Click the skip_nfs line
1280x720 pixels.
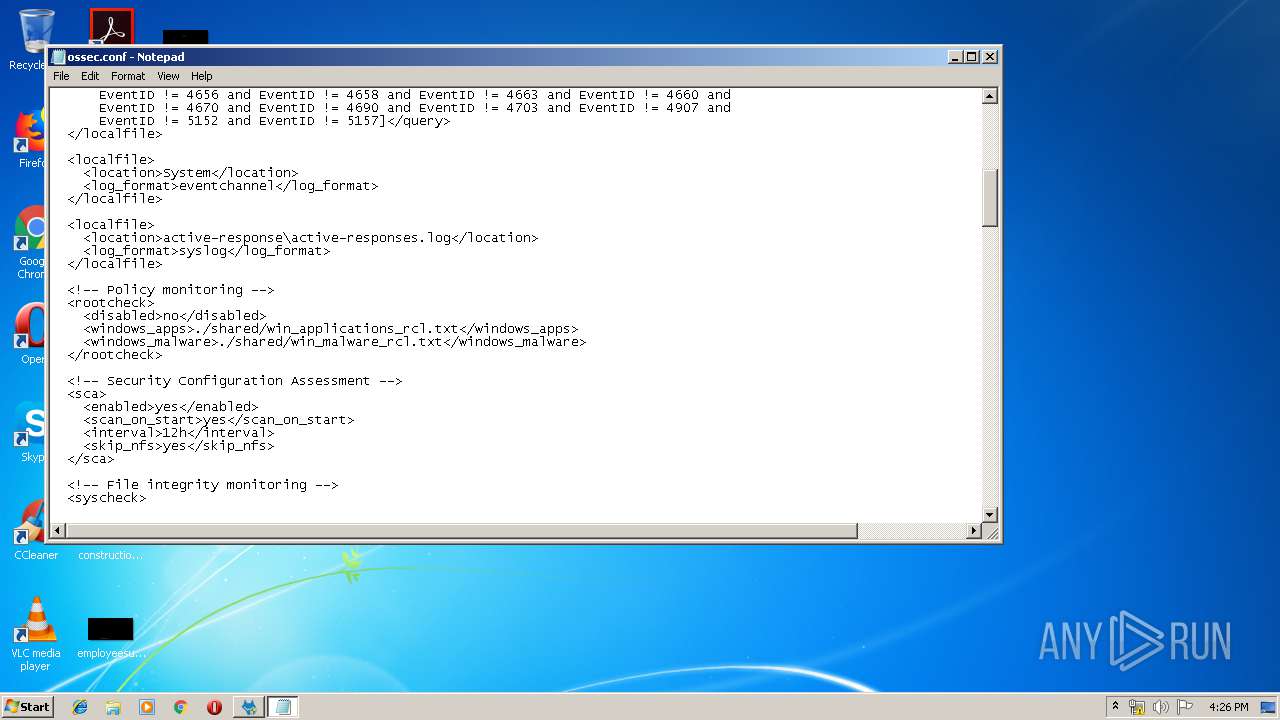[x=178, y=446]
